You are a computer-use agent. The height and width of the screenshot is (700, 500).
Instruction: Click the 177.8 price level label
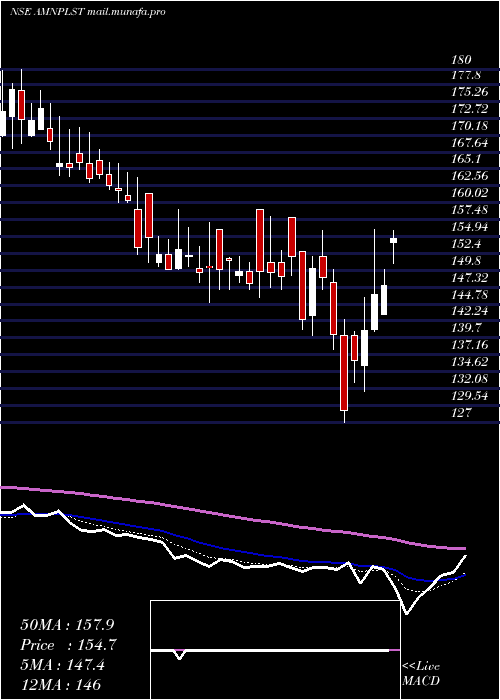pyautogui.click(x=466, y=75)
